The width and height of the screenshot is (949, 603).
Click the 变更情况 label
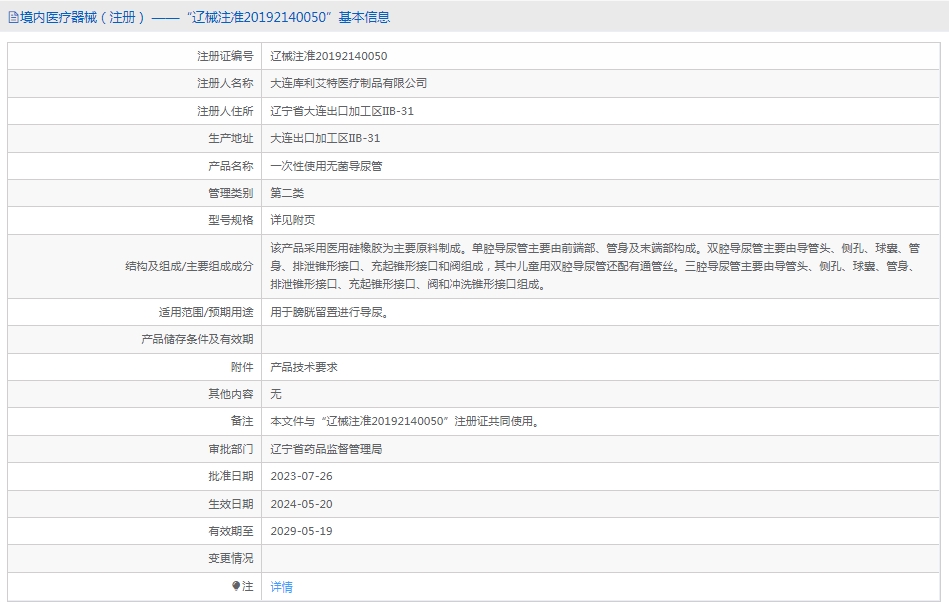click(x=231, y=559)
